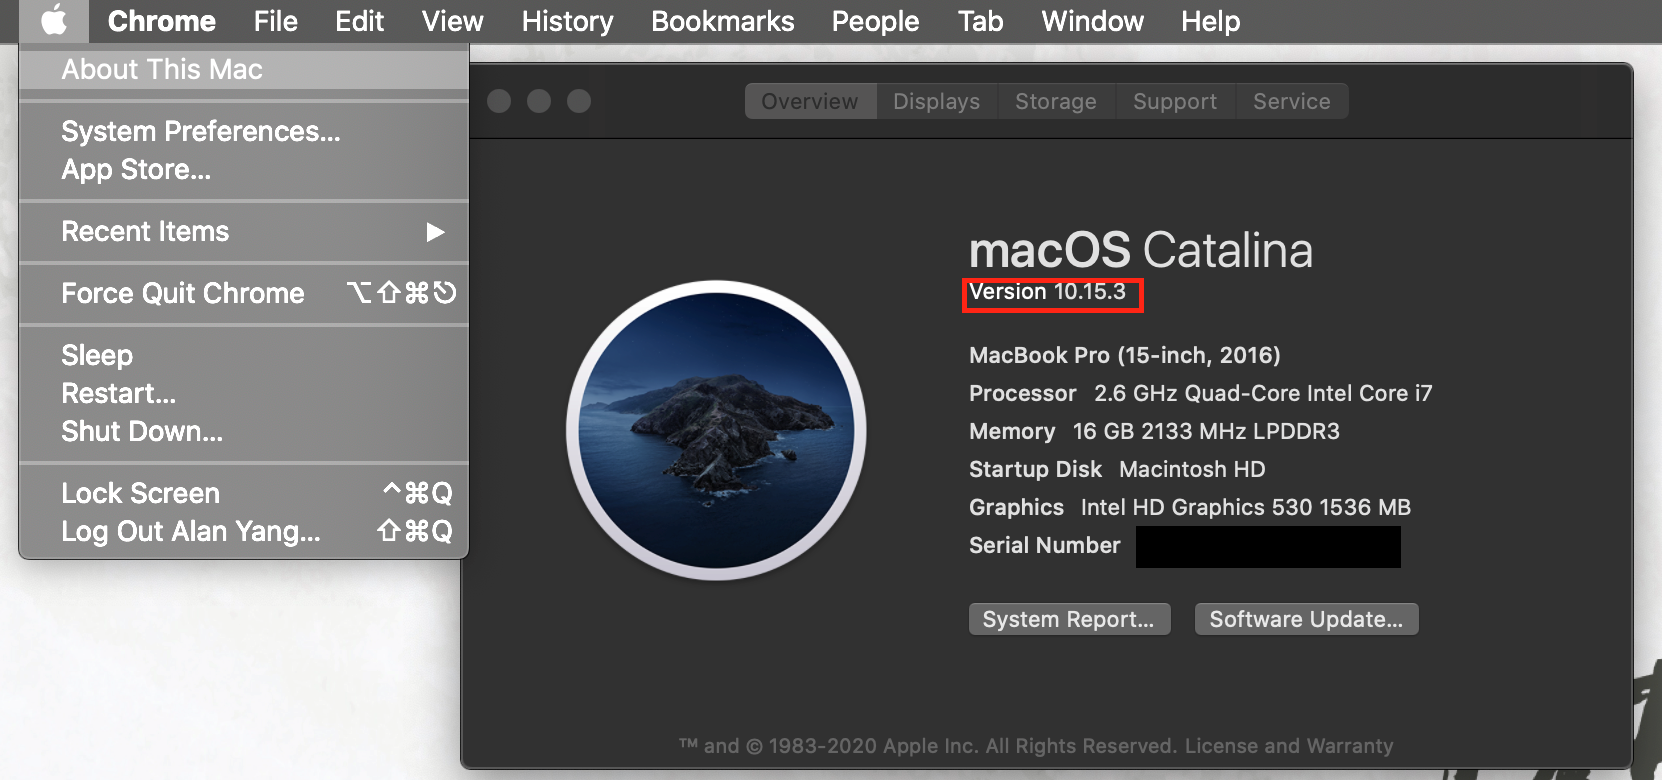Open the People menu
Viewport: 1662px width, 780px height.
(x=875, y=21)
